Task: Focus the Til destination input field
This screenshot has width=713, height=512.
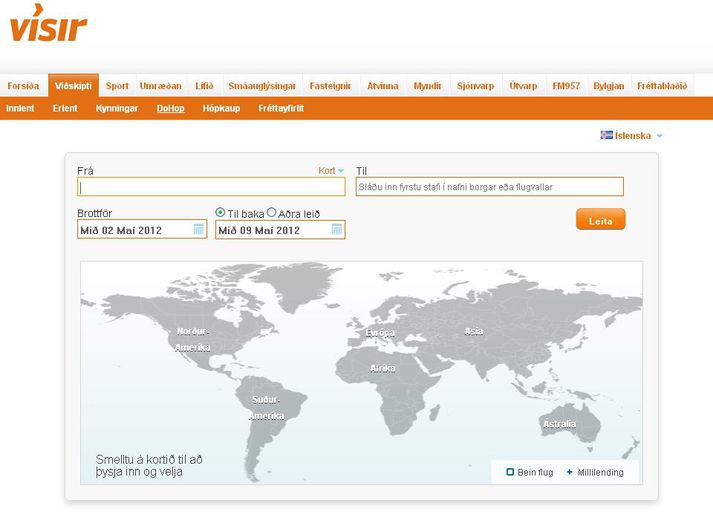Action: [x=489, y=187]
